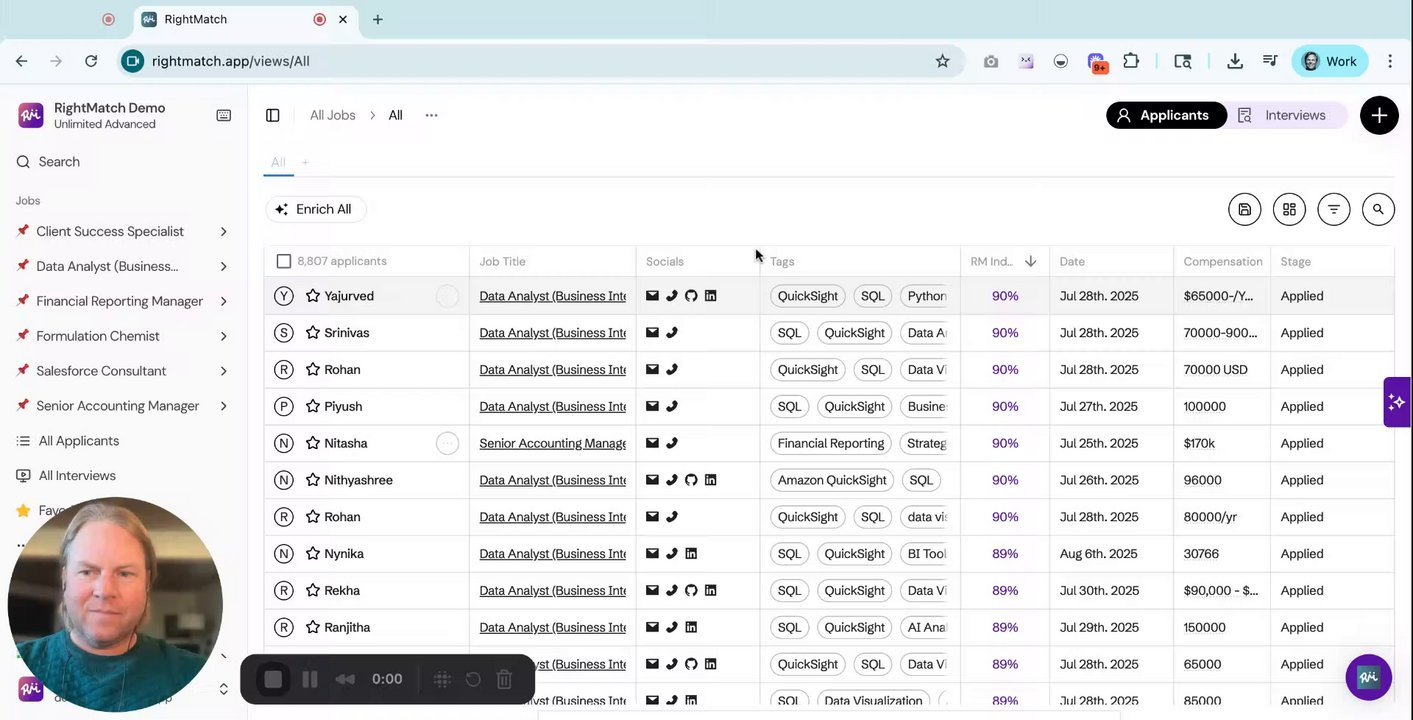Open the GitHub icon in Yajurved's row
The height and width of the screenshot is (720, 1413).
point(691,296)
